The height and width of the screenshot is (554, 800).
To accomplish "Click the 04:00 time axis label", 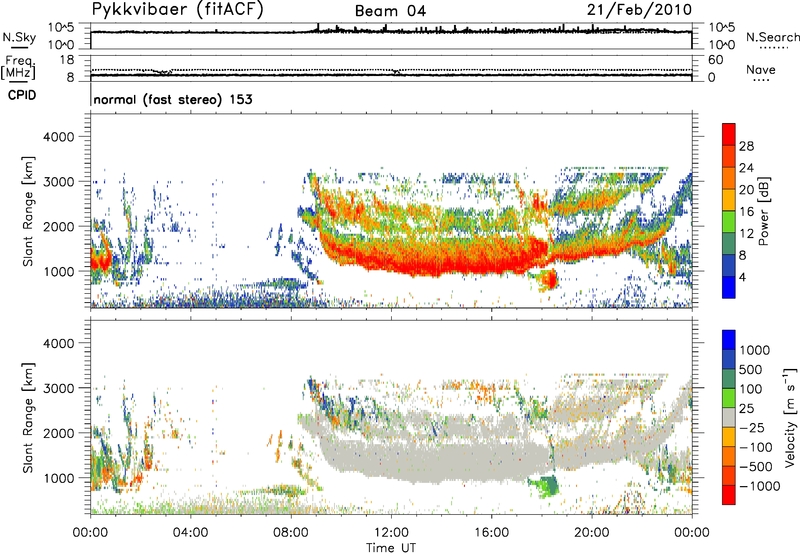I will click(191, 533).
